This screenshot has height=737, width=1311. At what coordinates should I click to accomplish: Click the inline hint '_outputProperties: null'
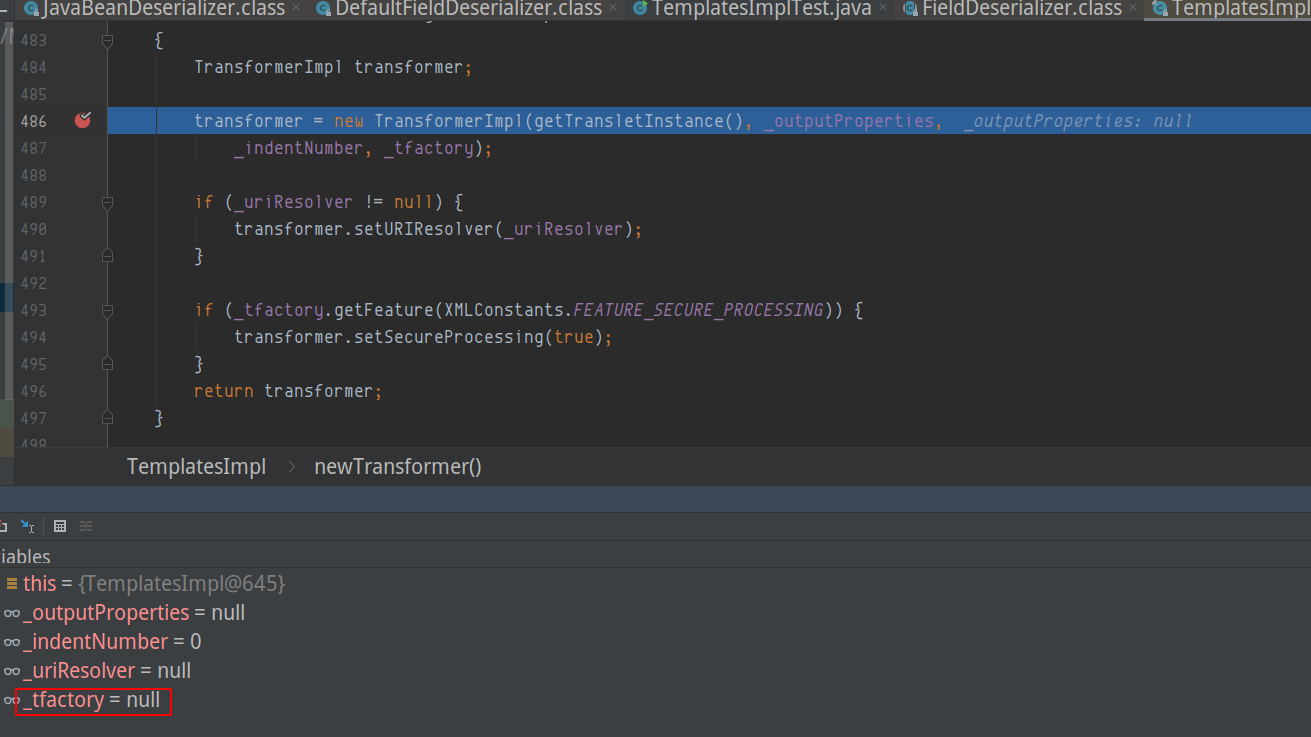pos(1078,121)
